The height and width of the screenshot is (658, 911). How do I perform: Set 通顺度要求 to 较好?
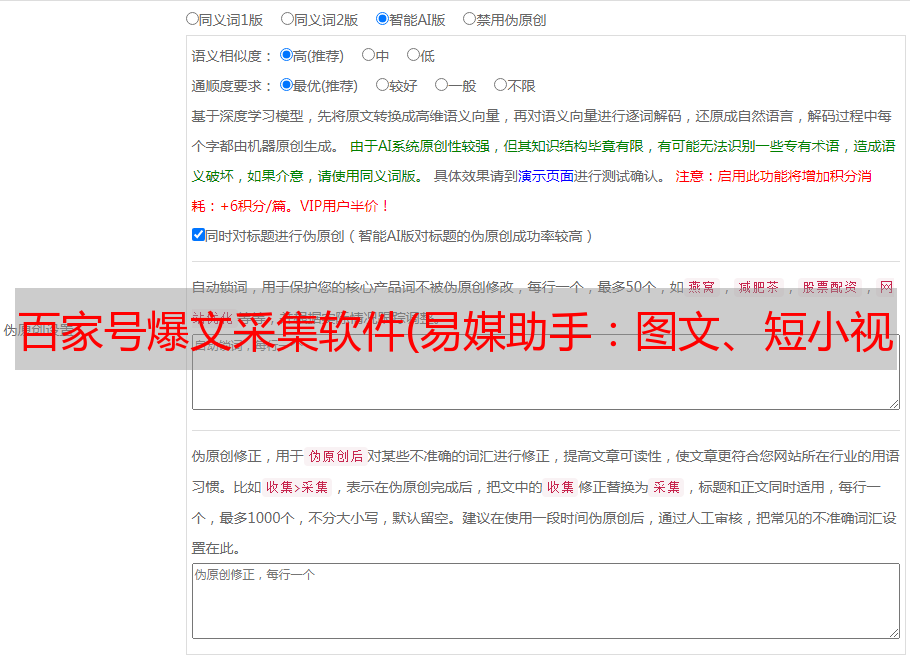(382, 85)
